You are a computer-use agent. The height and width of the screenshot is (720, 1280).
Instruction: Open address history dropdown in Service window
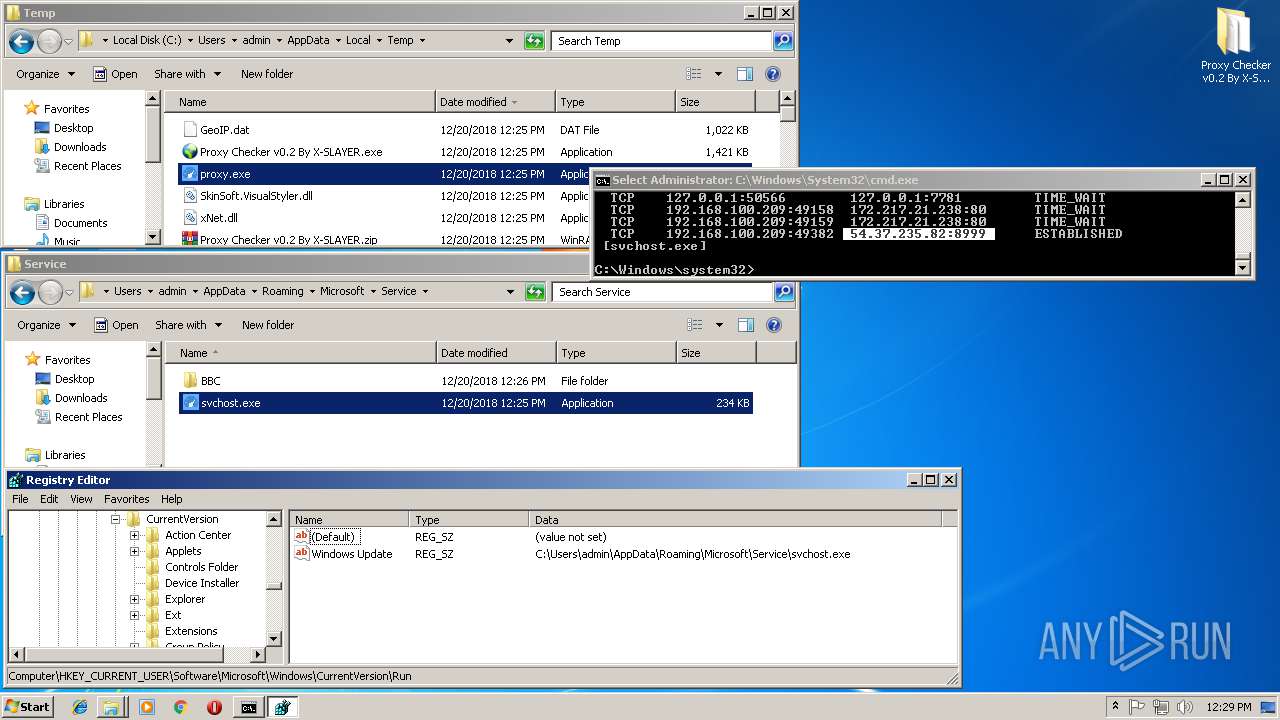[510, 292]
